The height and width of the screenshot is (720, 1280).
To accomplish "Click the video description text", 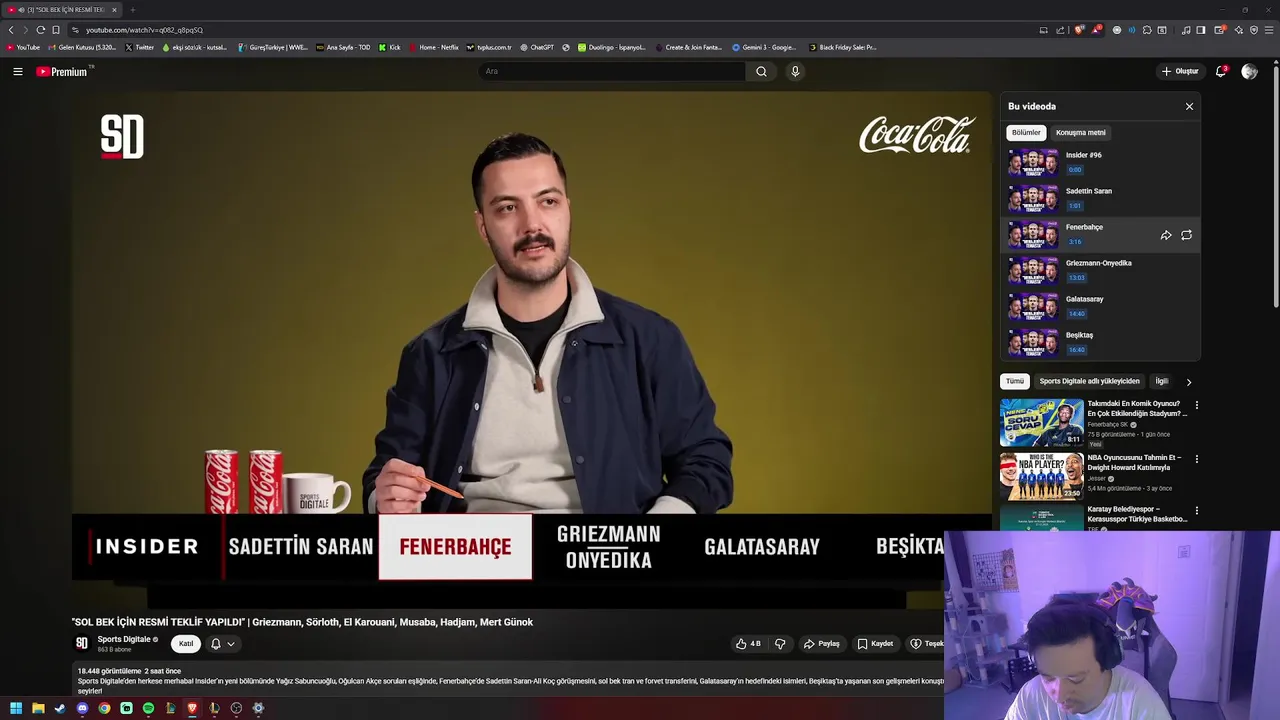I will pos(510,686).
